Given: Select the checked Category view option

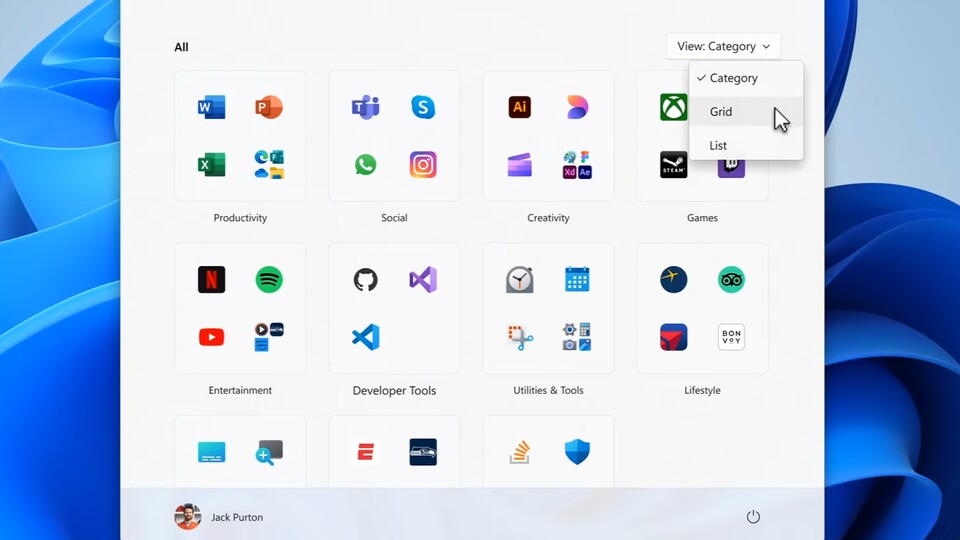Looking at the screenshot, I should click(734, 78).
